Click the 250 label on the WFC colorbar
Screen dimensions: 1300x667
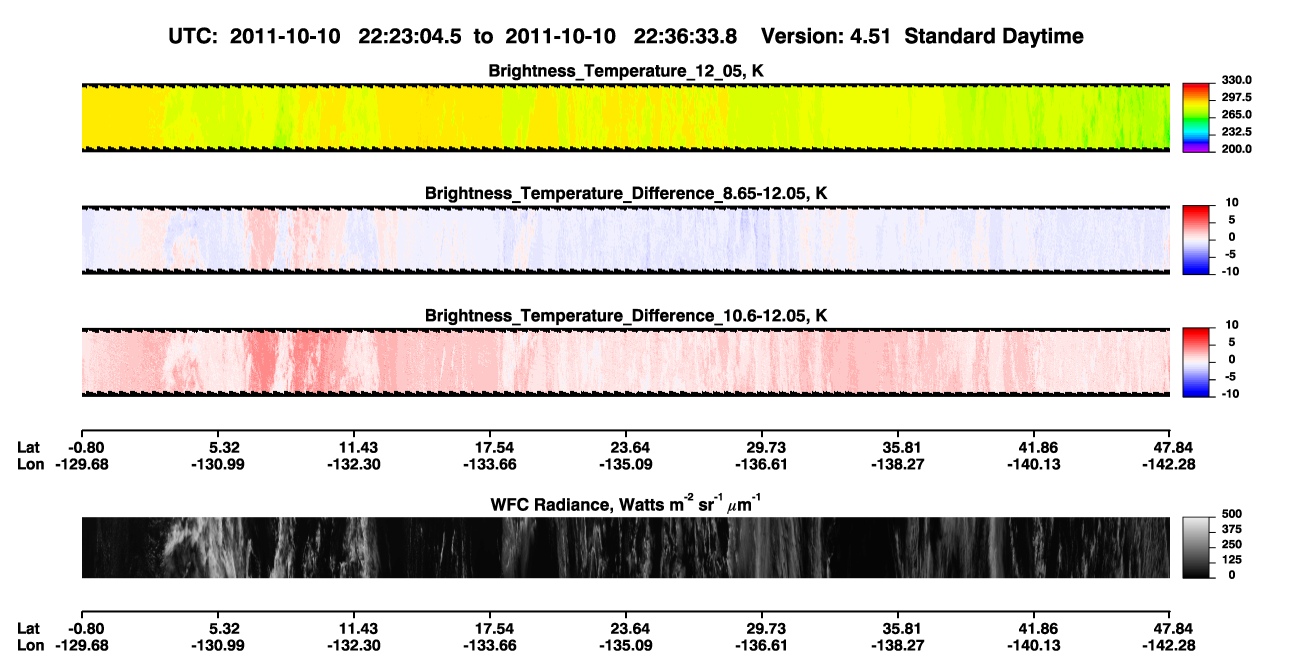pyautogui.click(x=1232, y=544)
